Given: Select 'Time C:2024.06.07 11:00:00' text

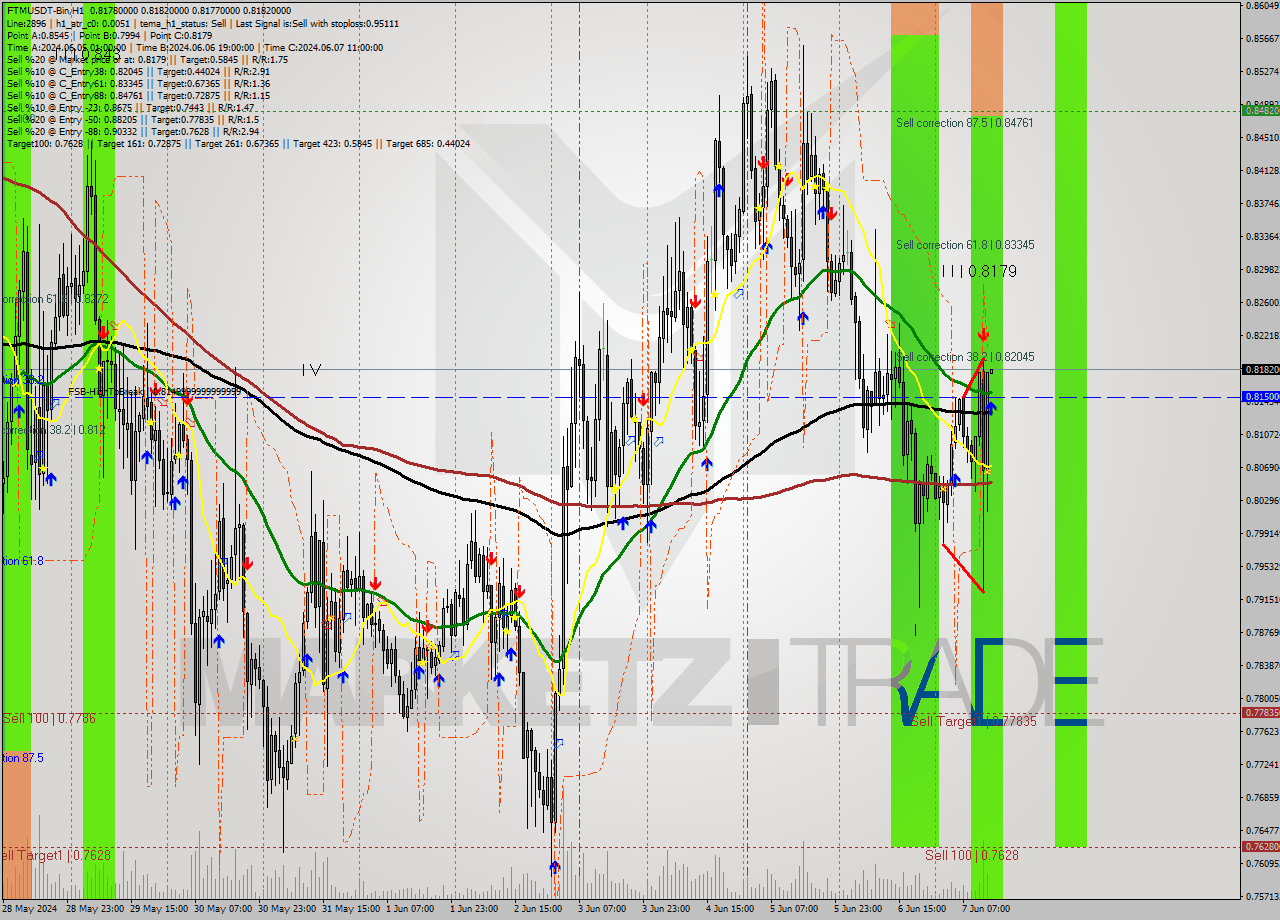Looking at the screenshot, I should tap(324, 47).
